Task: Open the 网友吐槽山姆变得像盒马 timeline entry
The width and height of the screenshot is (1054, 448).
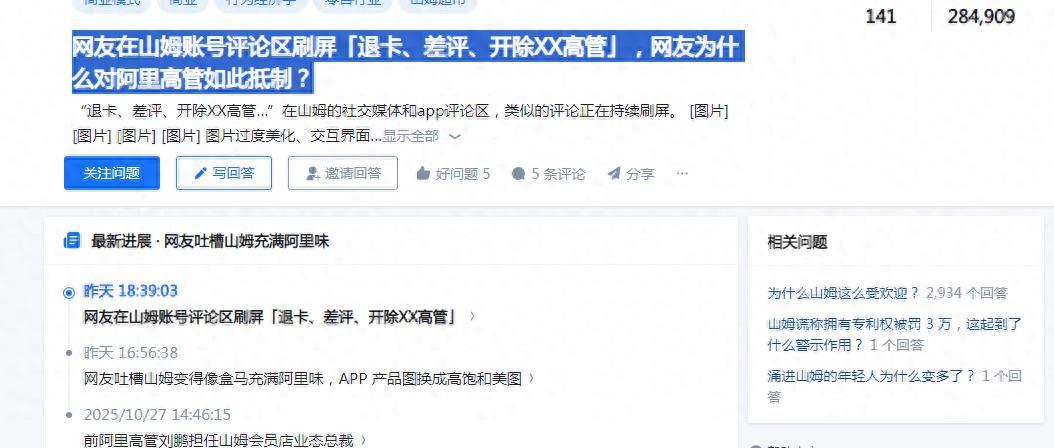Action: click(x=309, y=379)
